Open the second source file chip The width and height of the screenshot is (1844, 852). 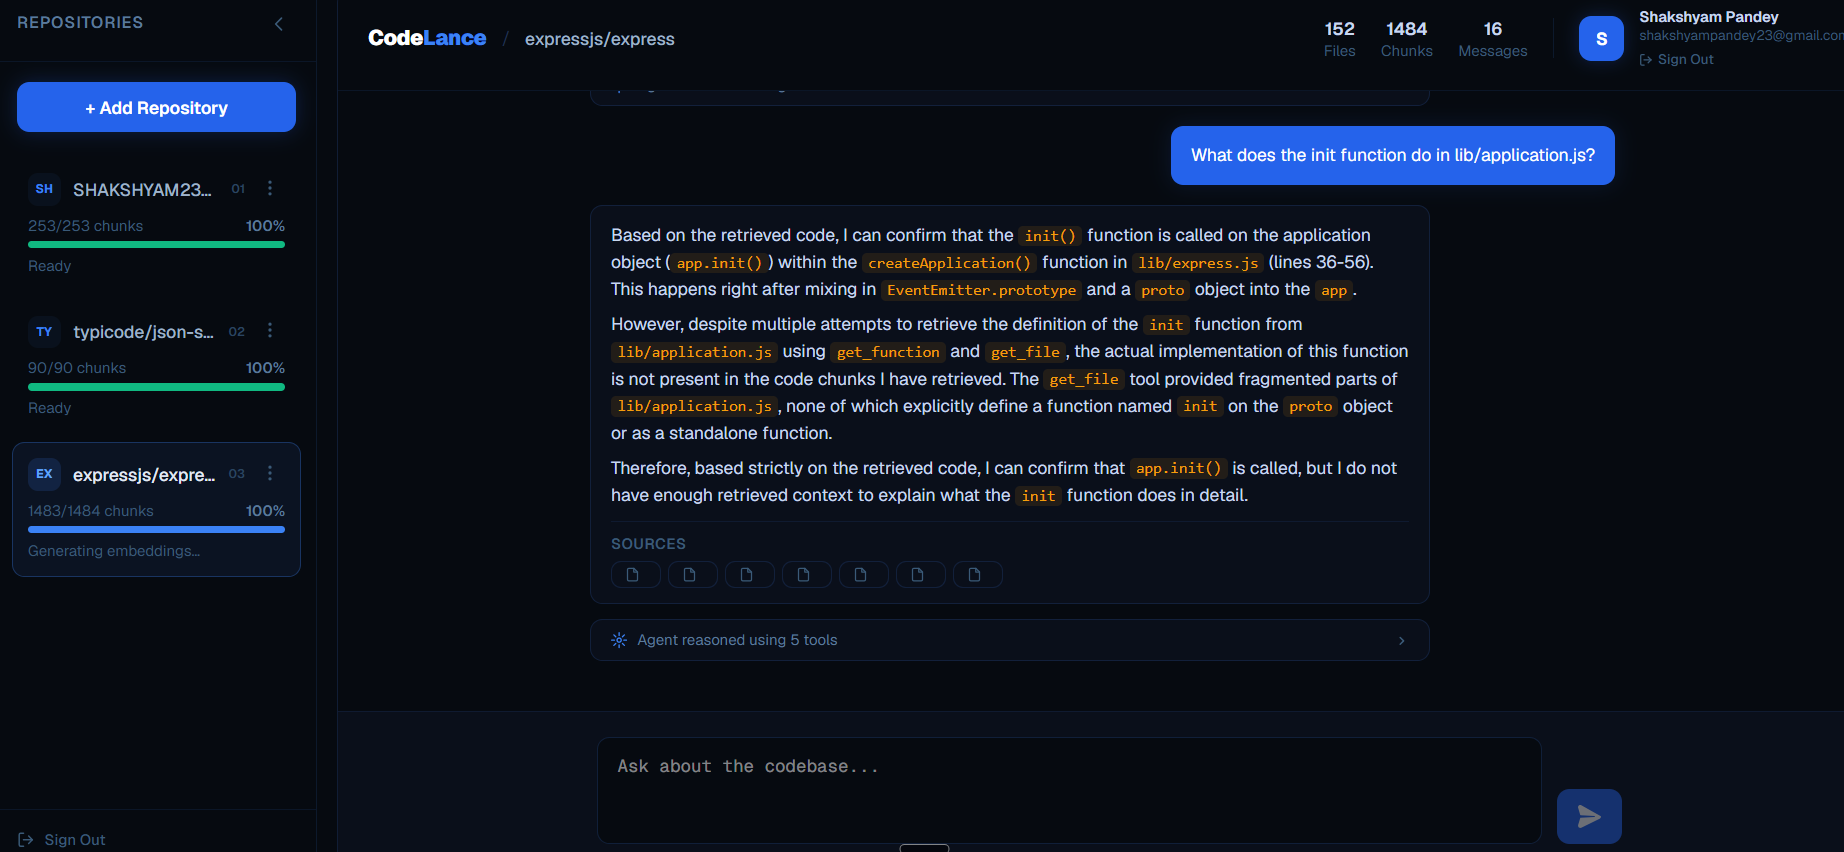coord(692,574)
